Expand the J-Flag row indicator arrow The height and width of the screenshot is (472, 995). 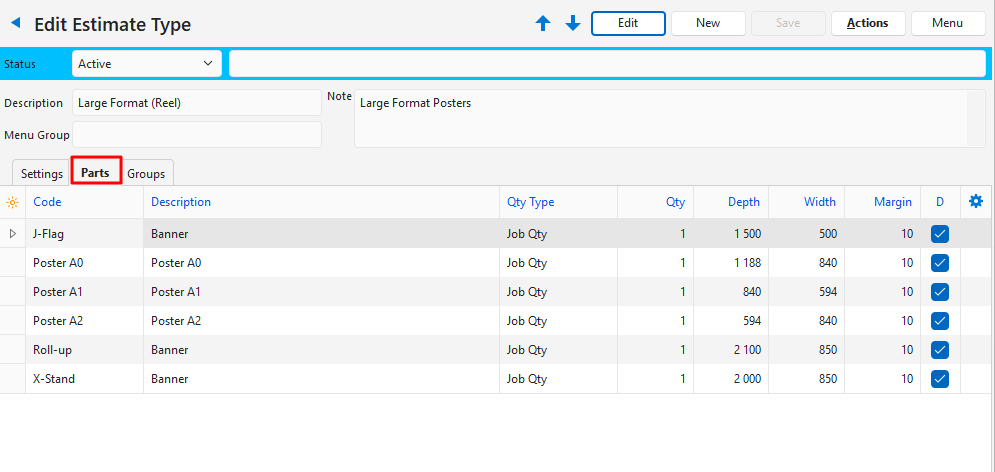(x=12, y=234)
